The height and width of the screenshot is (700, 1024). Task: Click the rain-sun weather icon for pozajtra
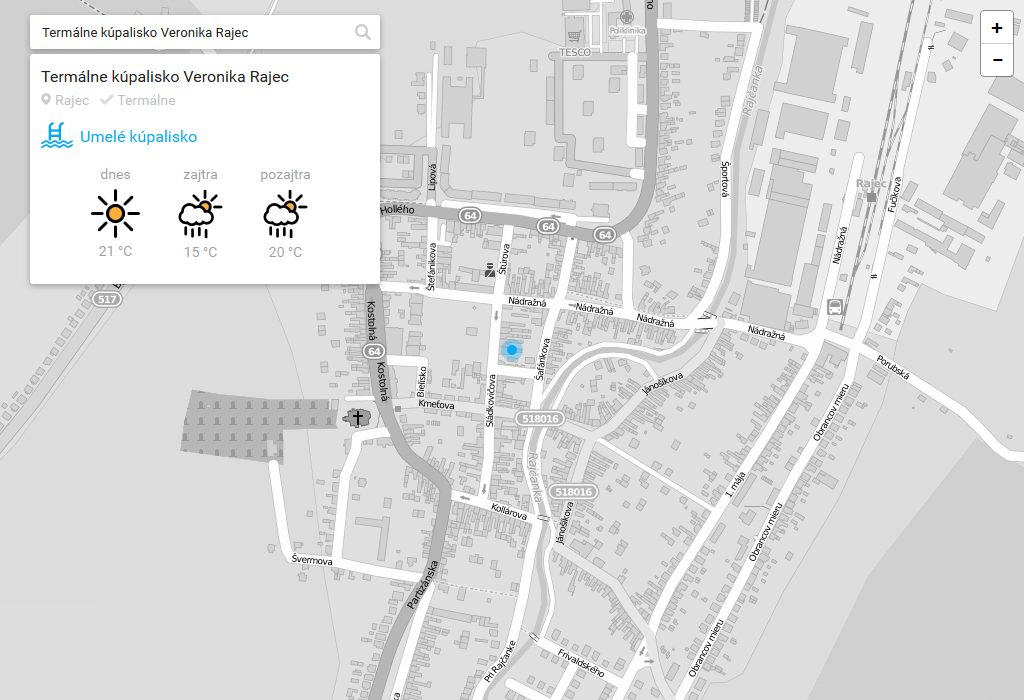(285, 214)
